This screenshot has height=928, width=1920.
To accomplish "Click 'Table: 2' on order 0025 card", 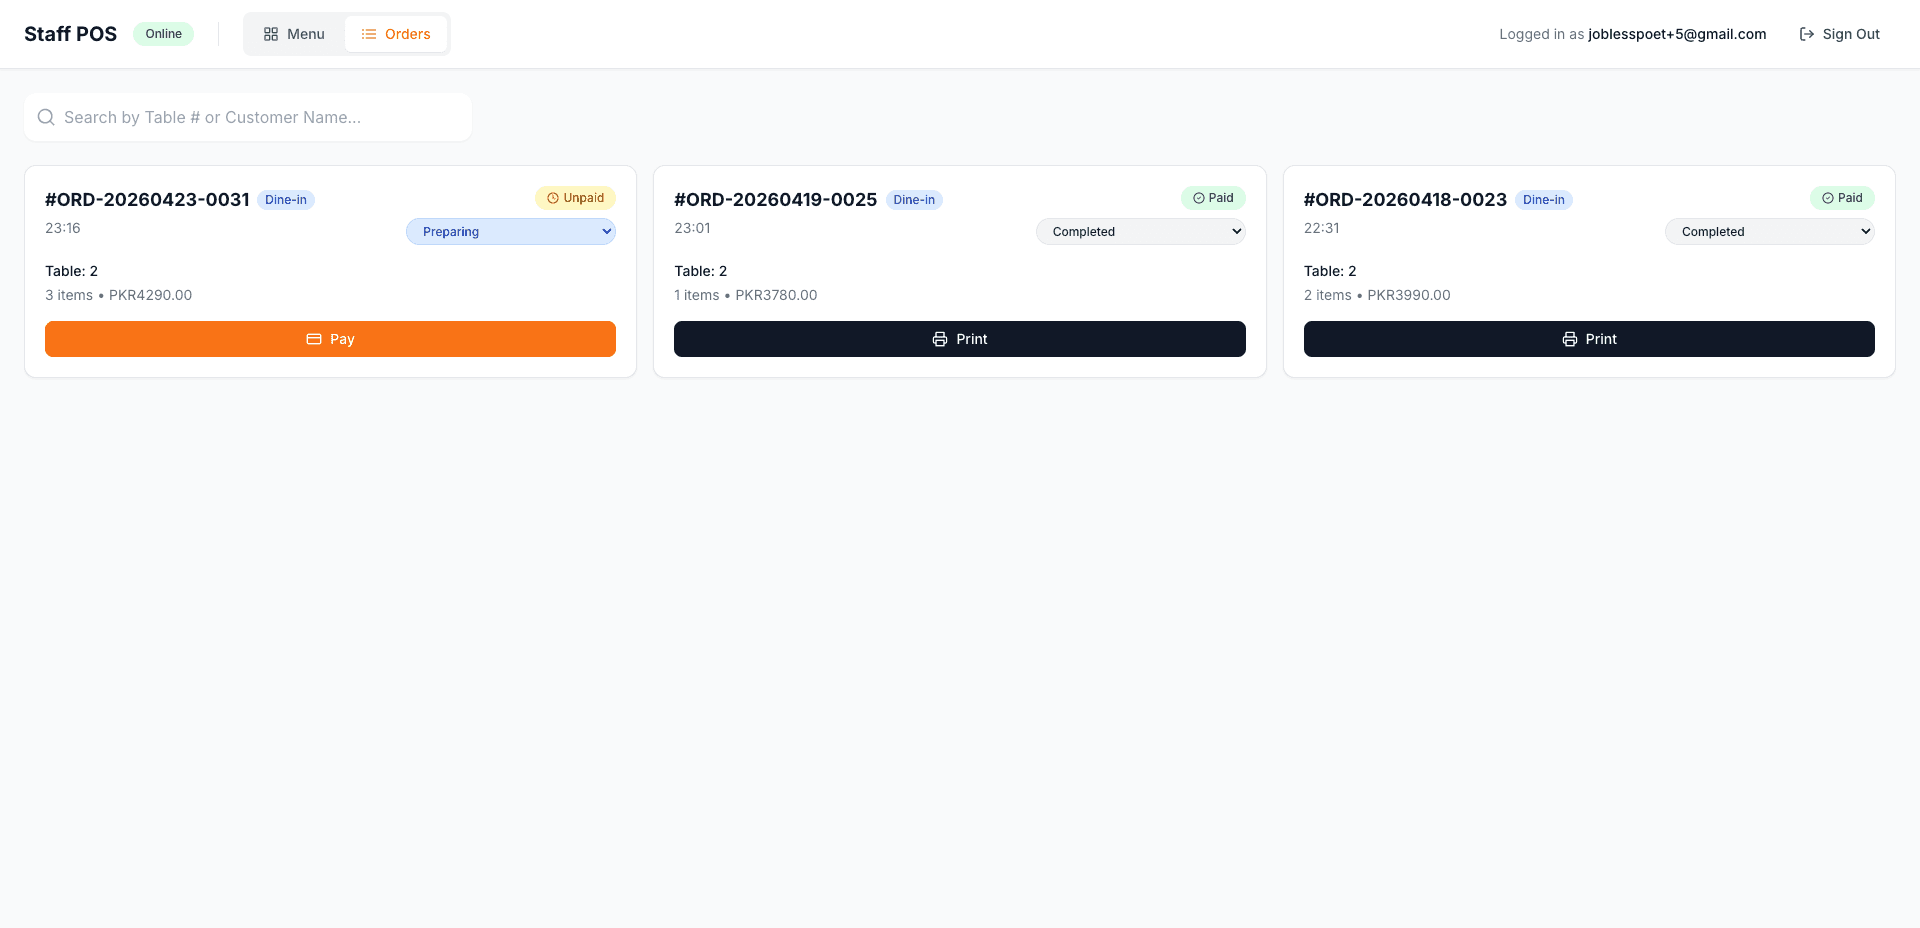I will (x=701, y=271).
